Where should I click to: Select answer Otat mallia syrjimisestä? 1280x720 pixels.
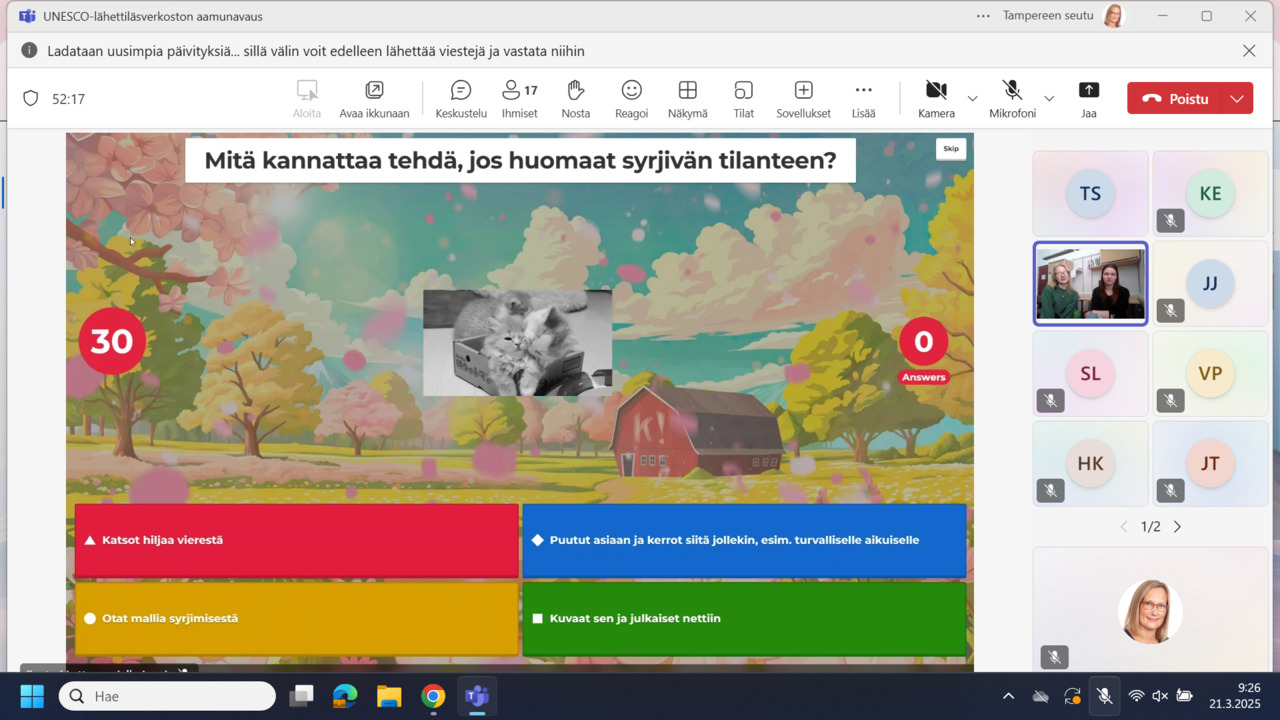click(x=297, y=618)
